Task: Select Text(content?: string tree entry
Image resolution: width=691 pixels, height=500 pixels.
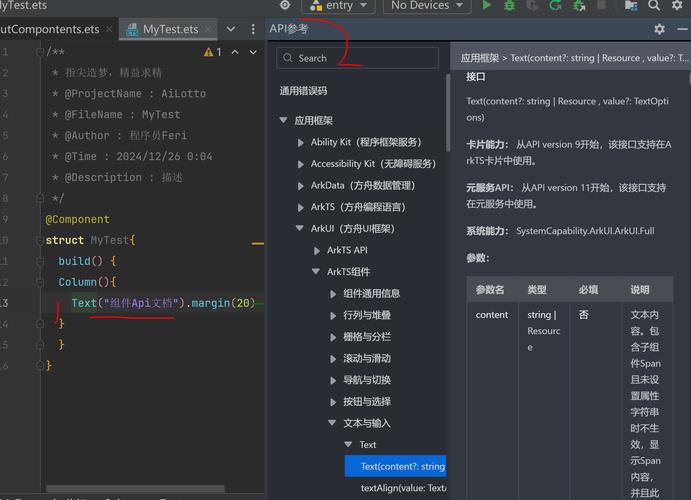Action: tap(395, 466)
